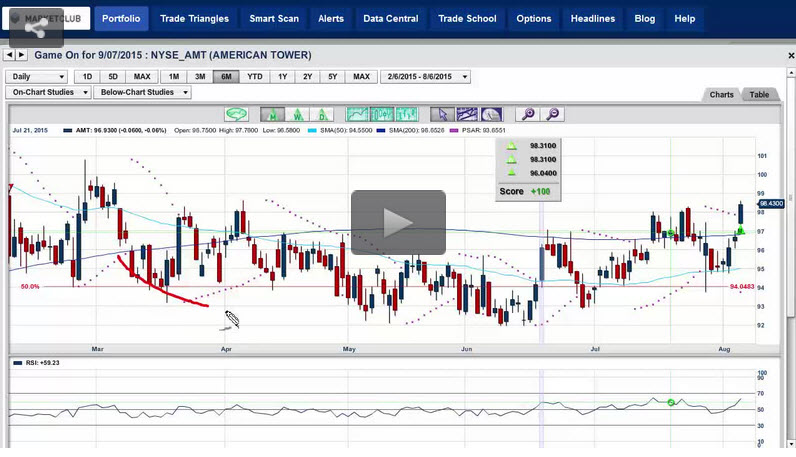Click the vertical scrollbar up arrow
Screen dimensions: 796x457
tap(791, 73)
